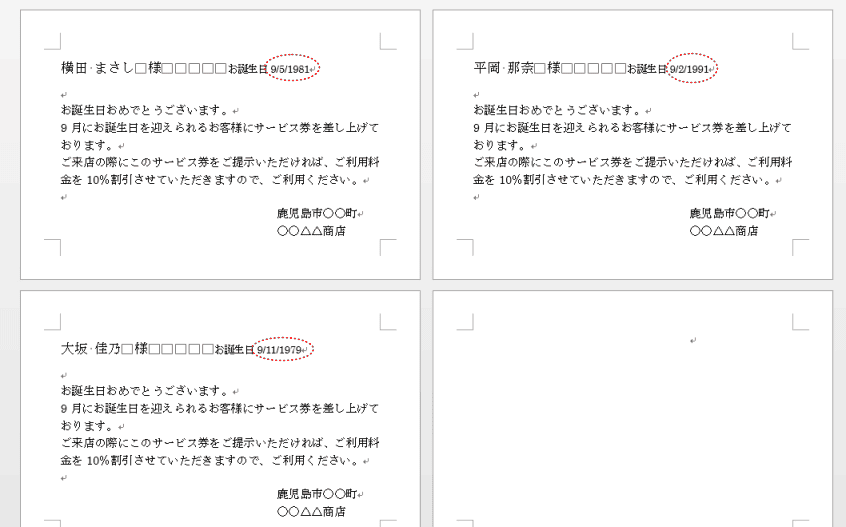The width and height of the screenshot is (846, 527).
Task: Click 9月にお誕生日を迎え line on 大坂 page
Action: [220, 408]
